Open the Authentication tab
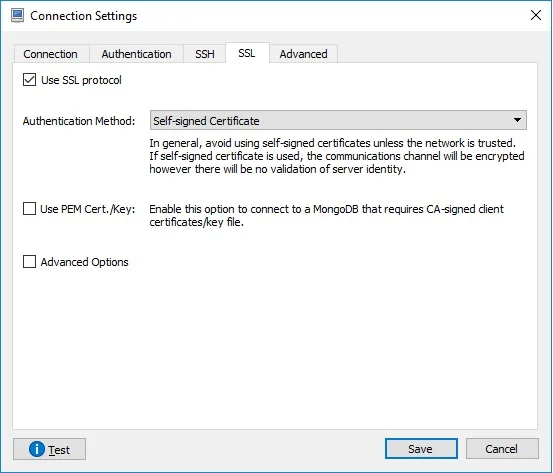The image size is (553, 473). point(136,54)
